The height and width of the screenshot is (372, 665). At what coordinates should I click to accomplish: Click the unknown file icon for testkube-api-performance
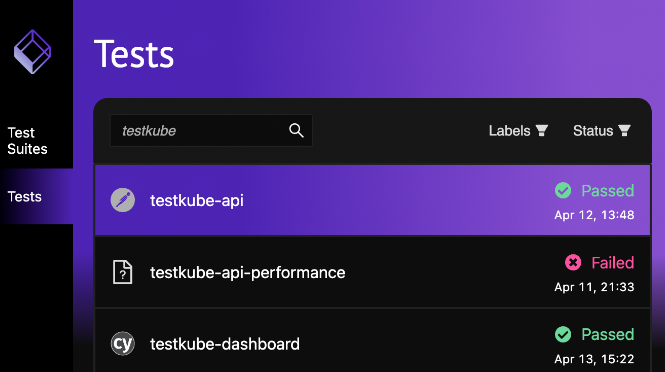(x=123, y=272)
